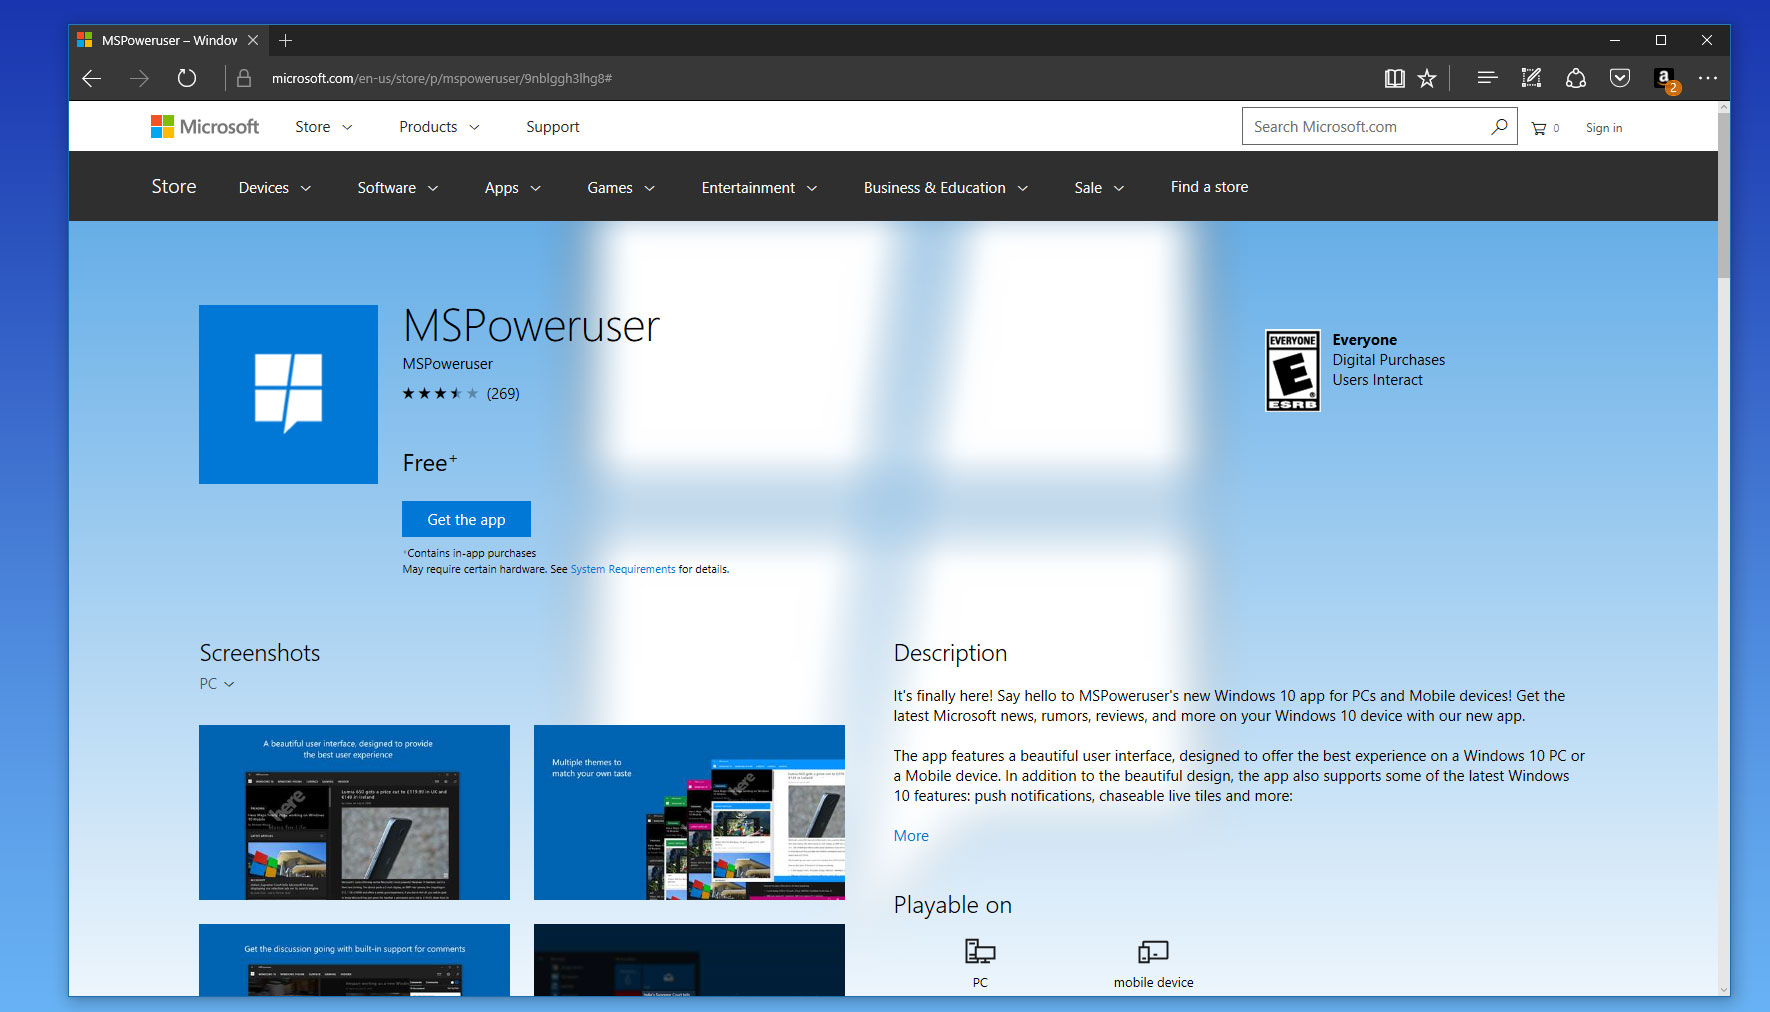1770x1012 pixels.
Task: Open the Games menu
Action: coord(621,188)
